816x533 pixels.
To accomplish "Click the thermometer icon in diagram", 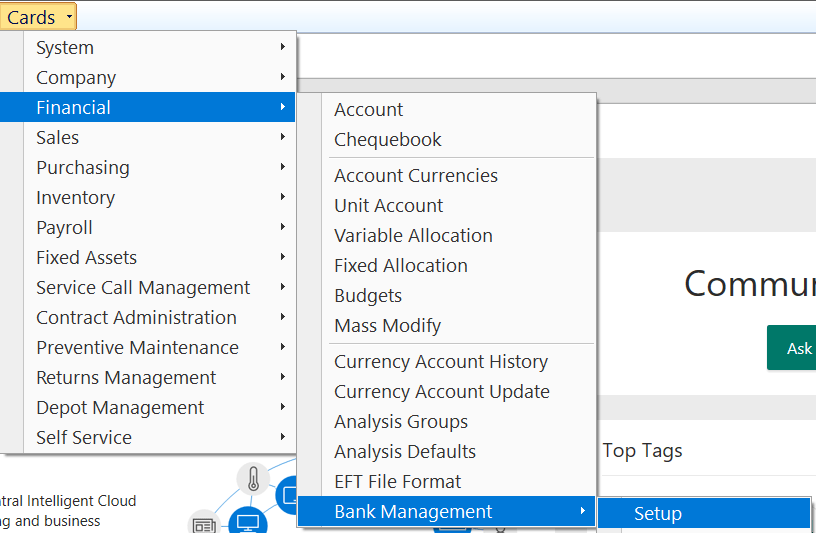I will click(252, 480).
